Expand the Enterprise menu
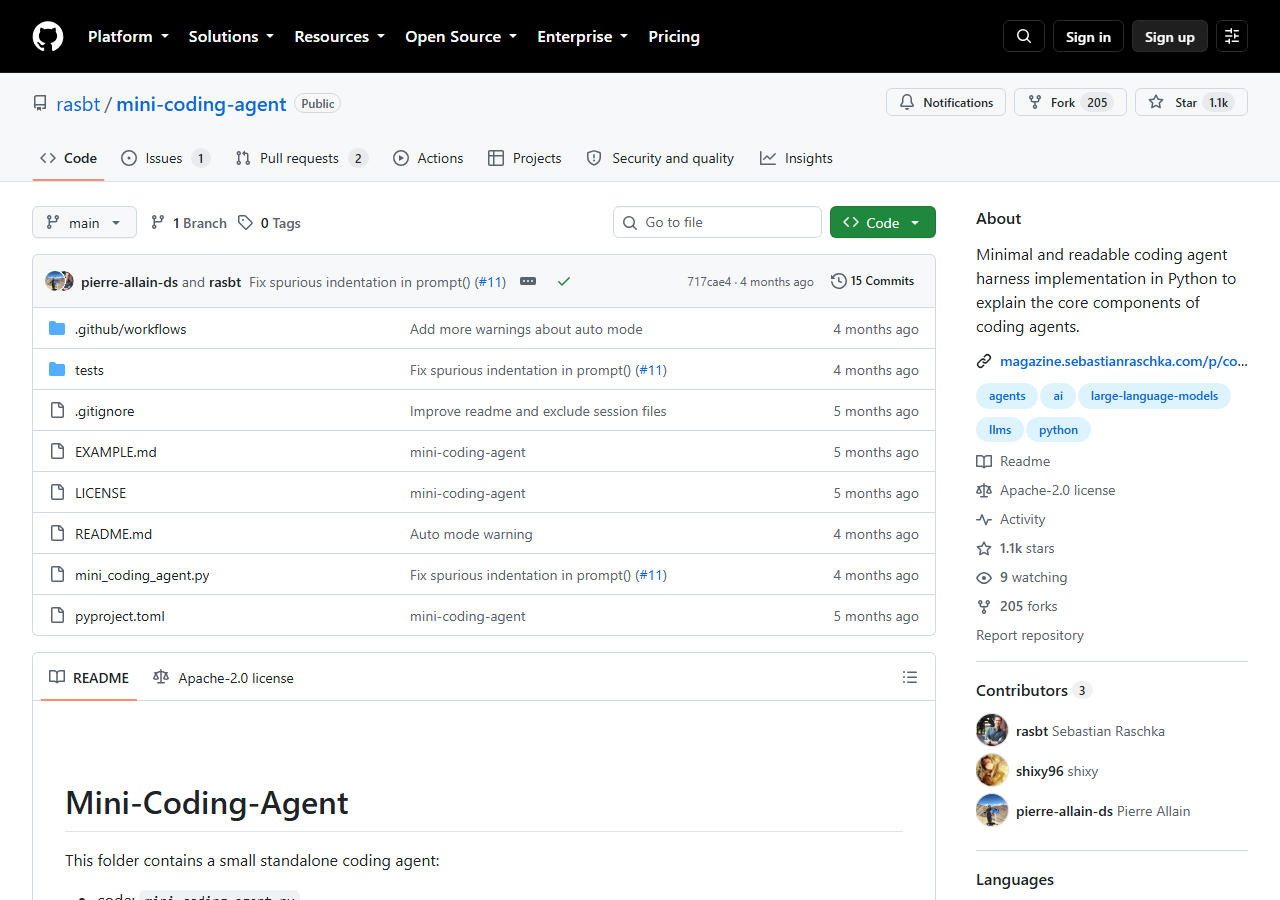Viewport: 1280px width, 900px height. (583, 37)
